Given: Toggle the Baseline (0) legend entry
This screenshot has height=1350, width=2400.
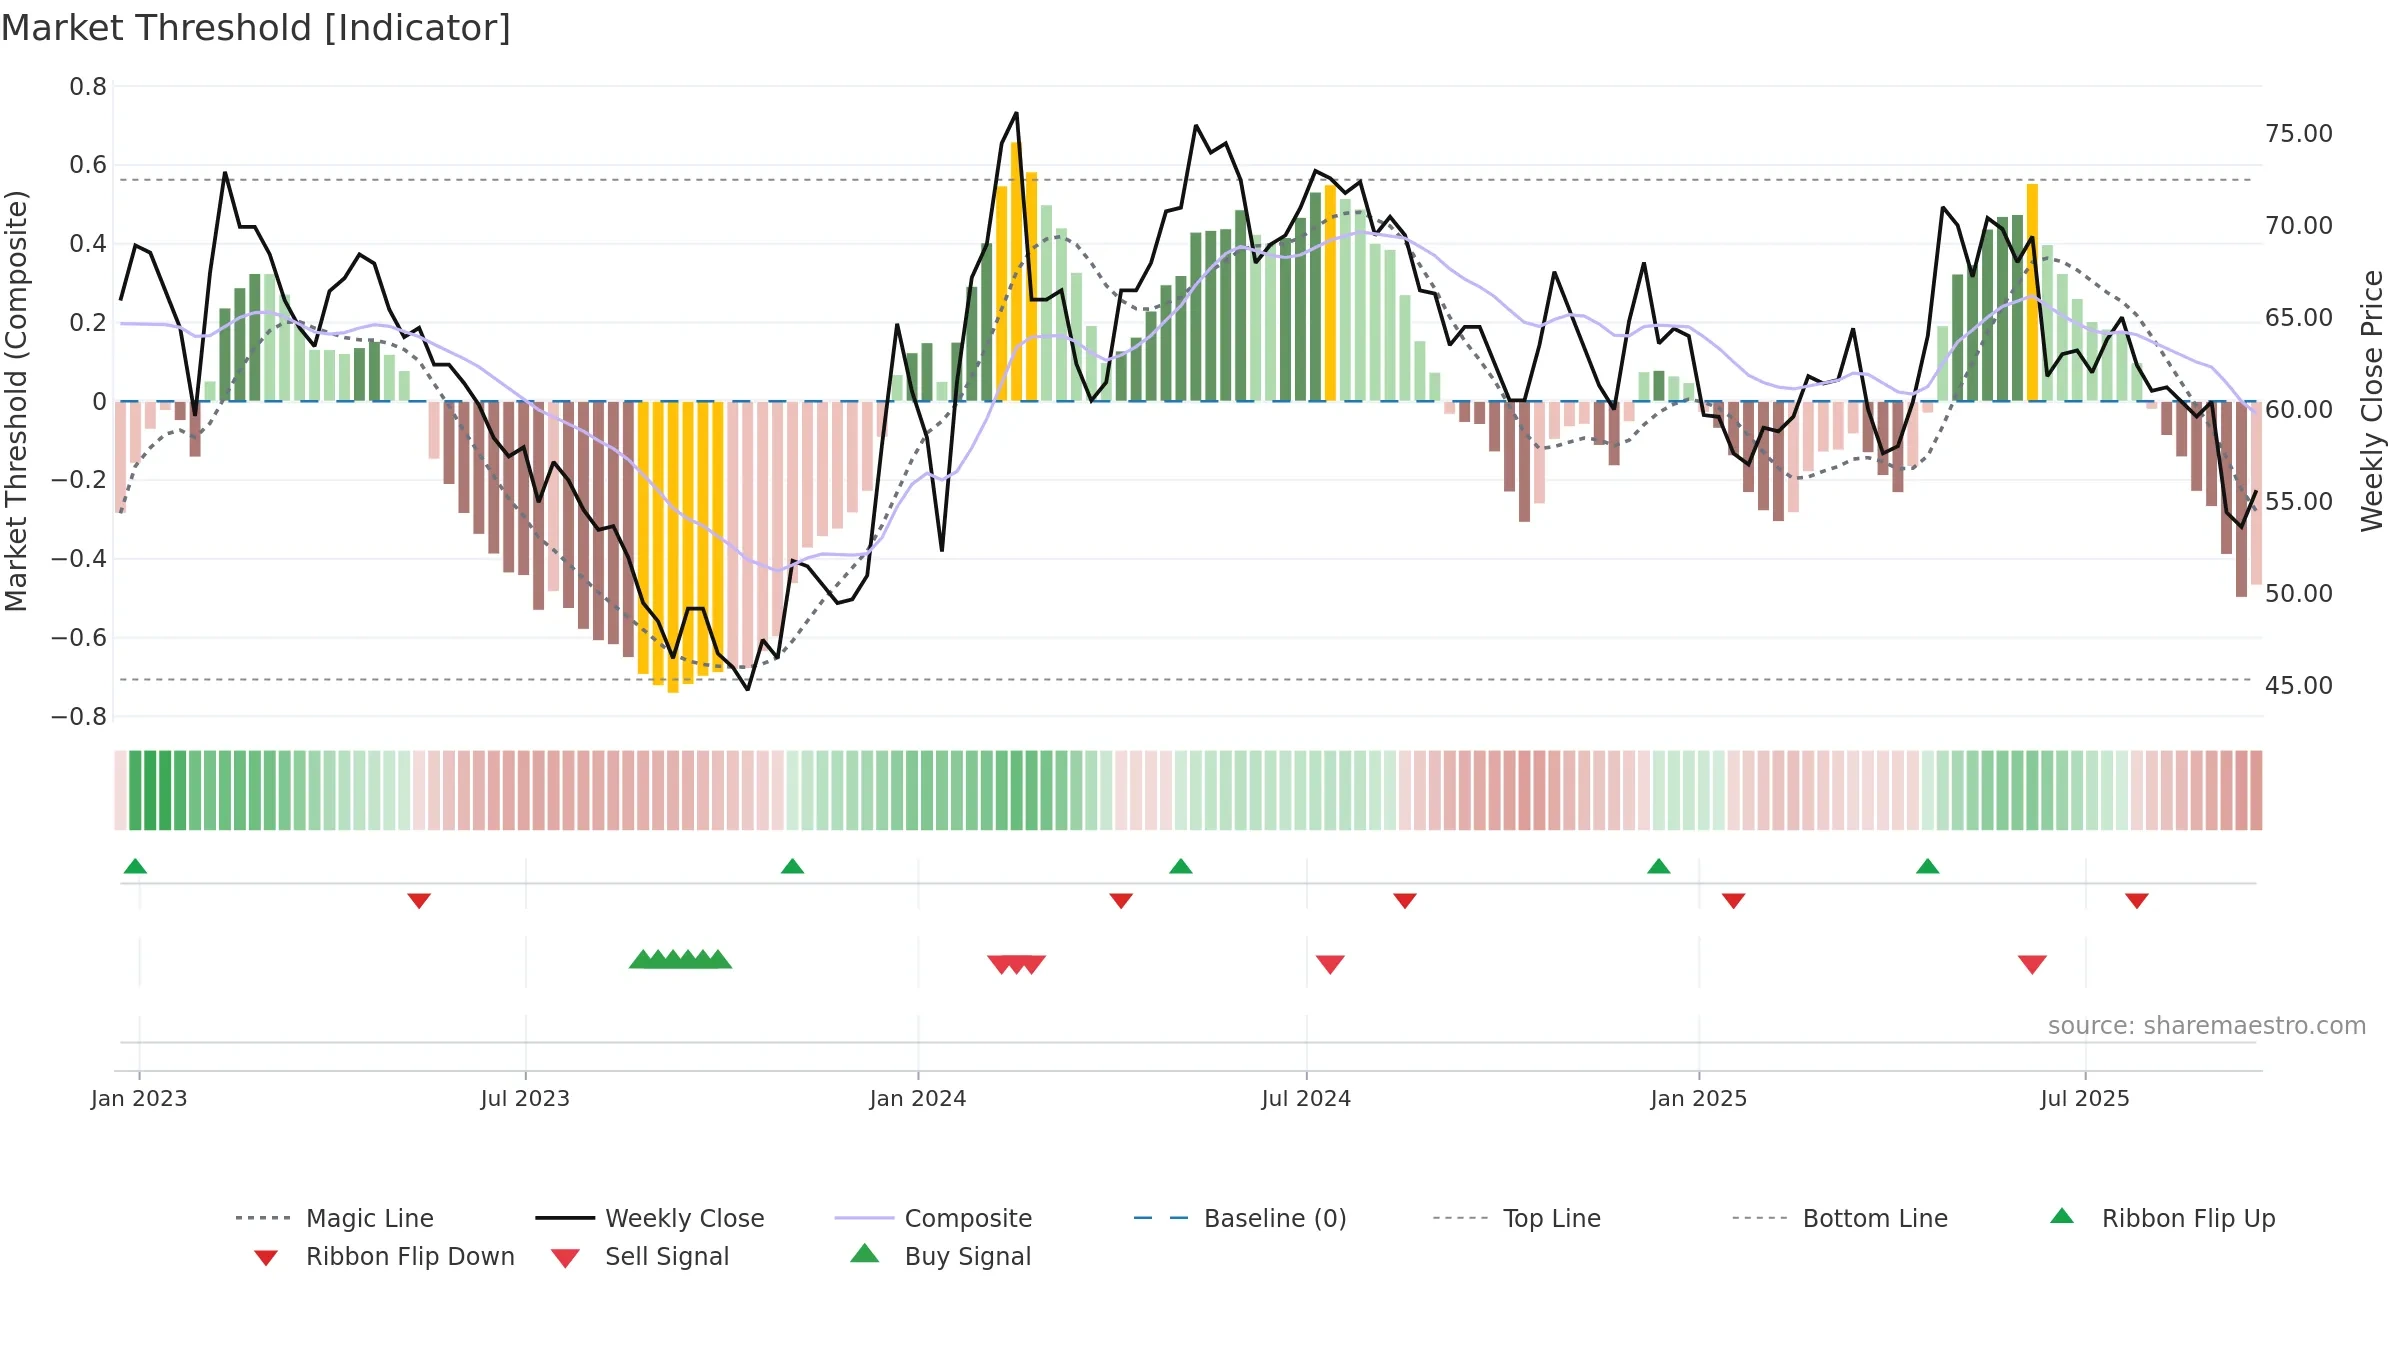Looking at the screenshot, I should pos(1240,1218).
